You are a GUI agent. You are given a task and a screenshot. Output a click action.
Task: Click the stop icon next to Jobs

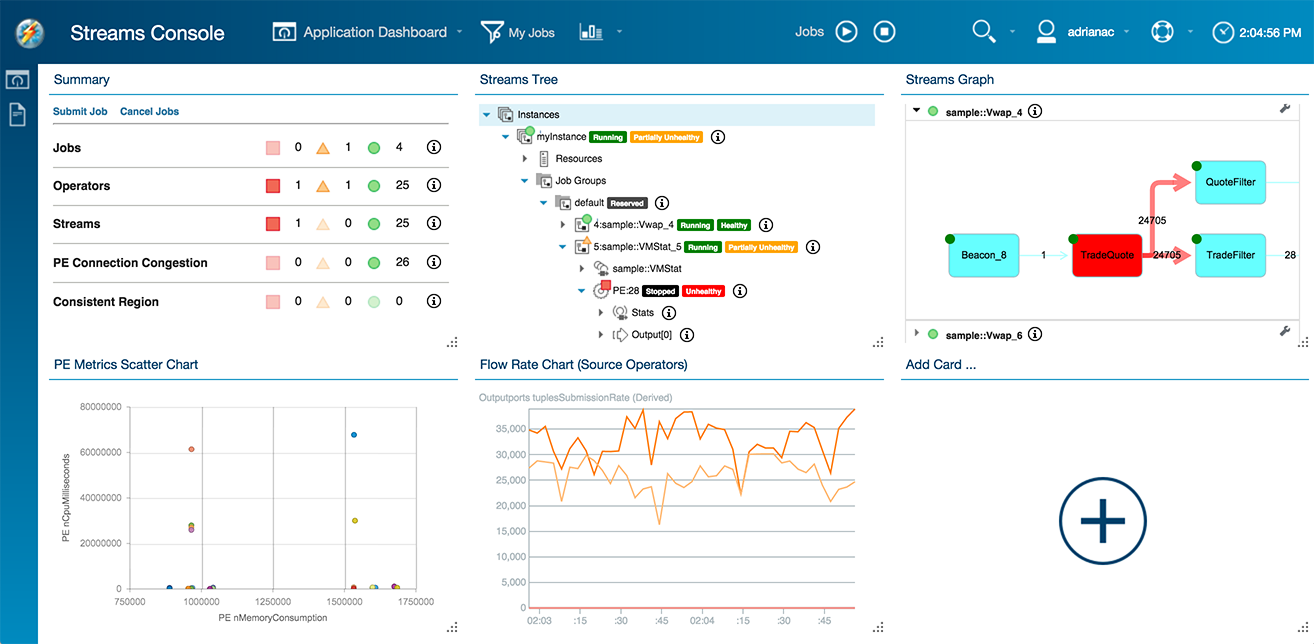point(884,32)
